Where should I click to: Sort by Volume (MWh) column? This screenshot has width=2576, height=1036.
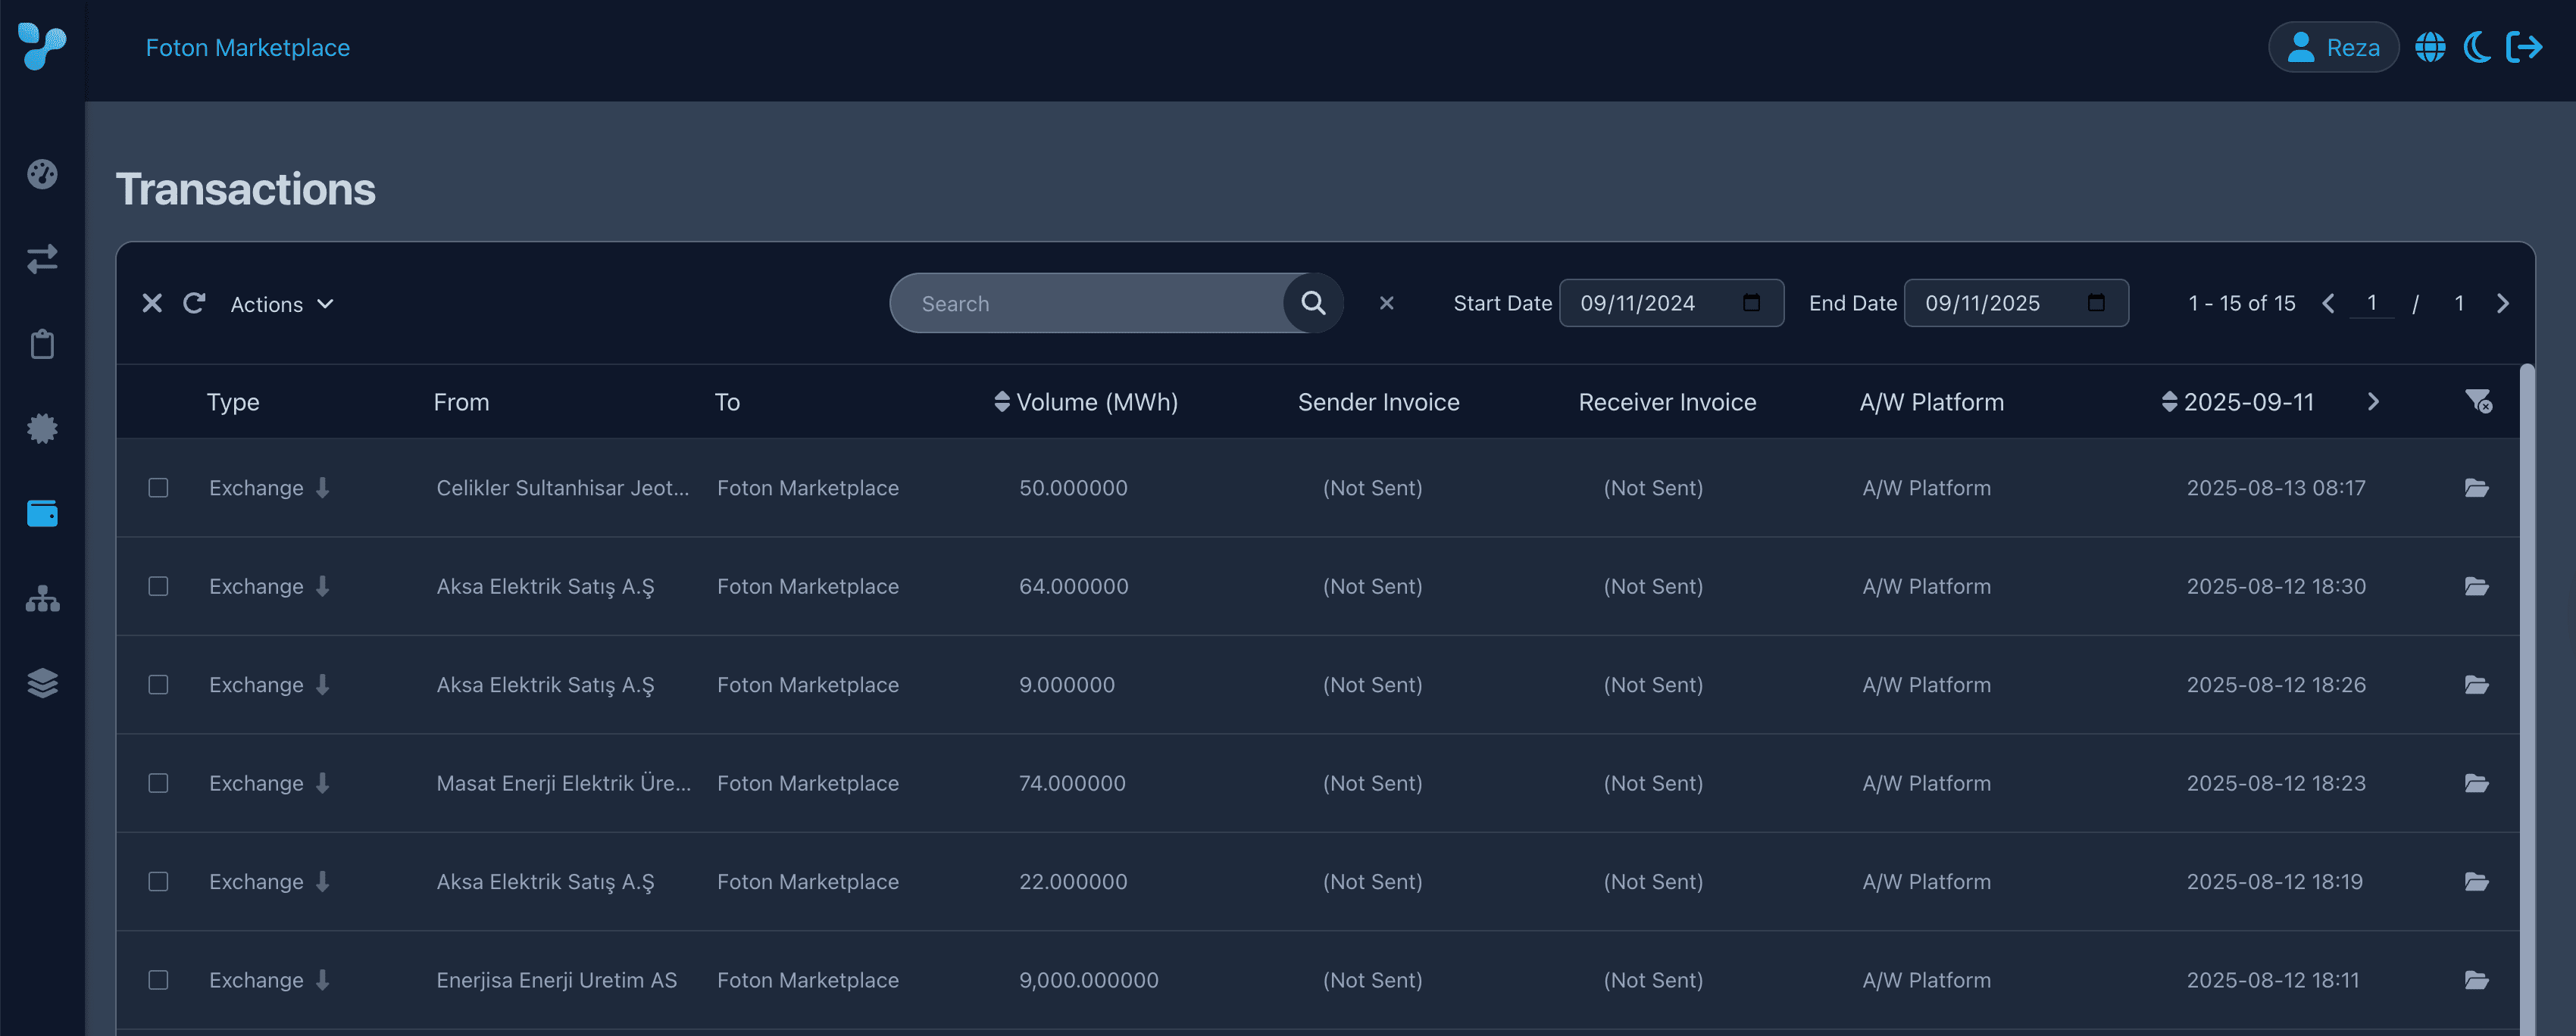coord(1086,402)
